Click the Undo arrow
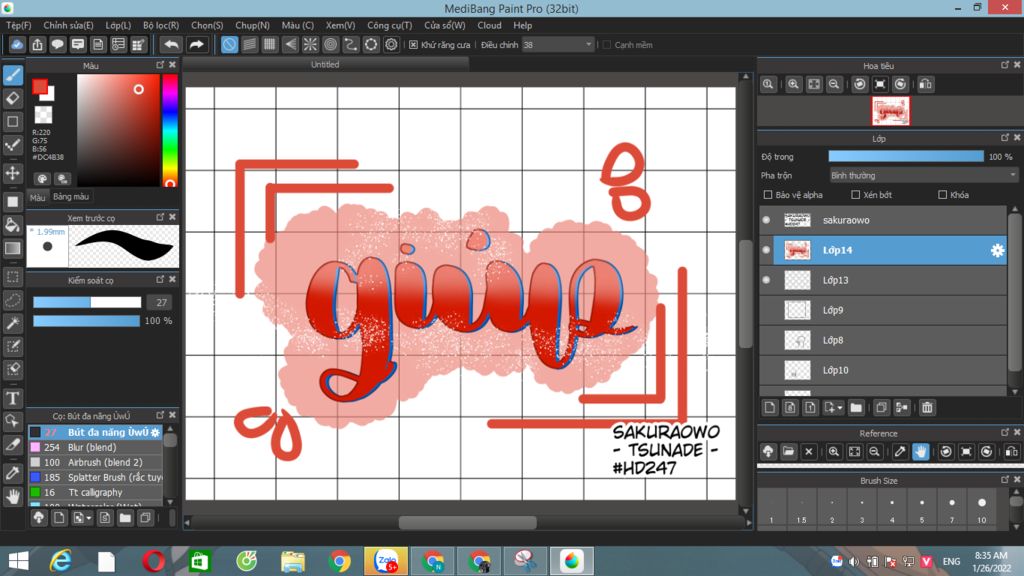The width and height of the screenshot is (1024, 576). (x=171, y=44)
